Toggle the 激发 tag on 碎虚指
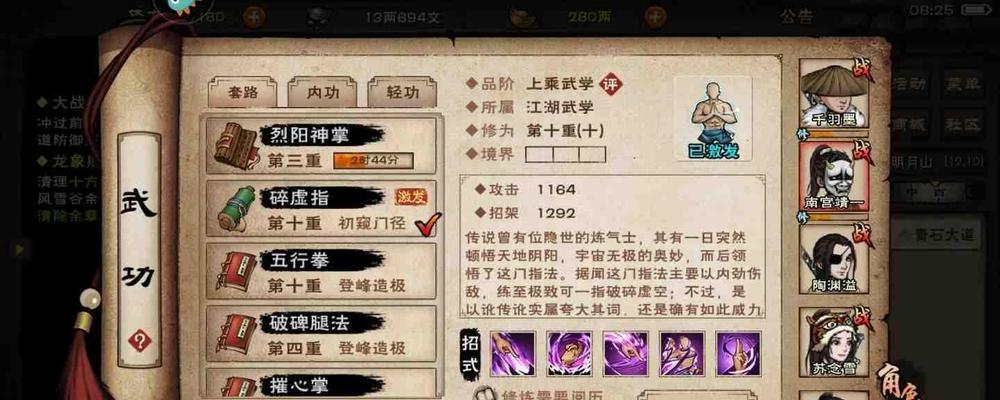The image size is (1000, 400). pos(411,197)
